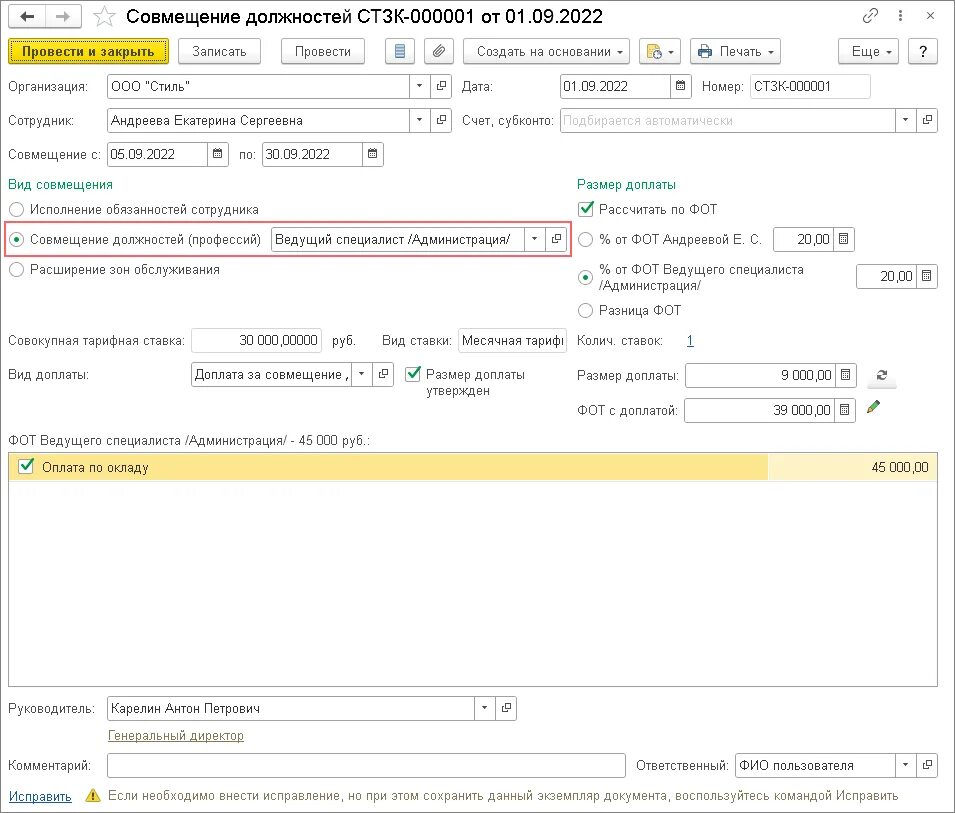This screenshot has width=955, height=813.
Task: Click into the Комментарий input field
Action: click(x=366, y=765)
